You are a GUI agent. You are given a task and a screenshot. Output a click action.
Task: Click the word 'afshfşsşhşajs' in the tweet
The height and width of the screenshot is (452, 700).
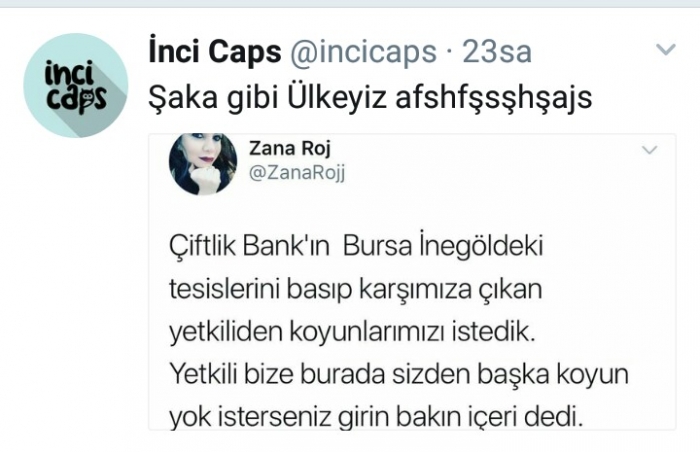point(494,98)
